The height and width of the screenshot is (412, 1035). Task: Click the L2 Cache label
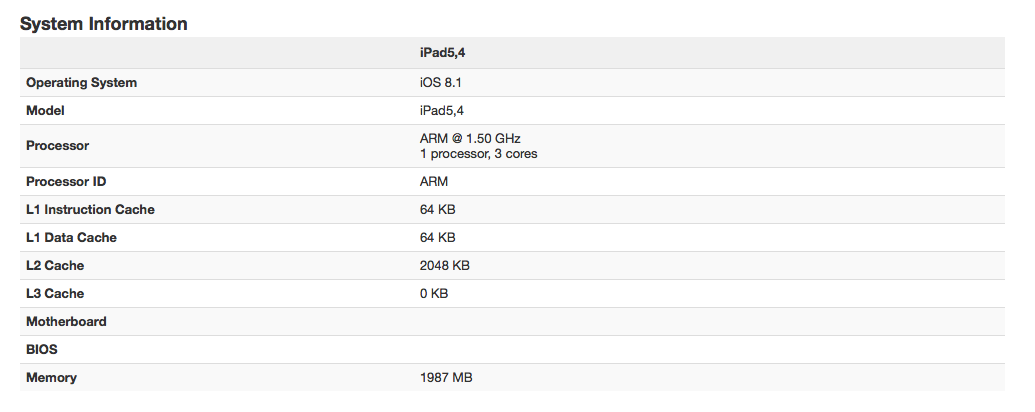coord(55,265)
